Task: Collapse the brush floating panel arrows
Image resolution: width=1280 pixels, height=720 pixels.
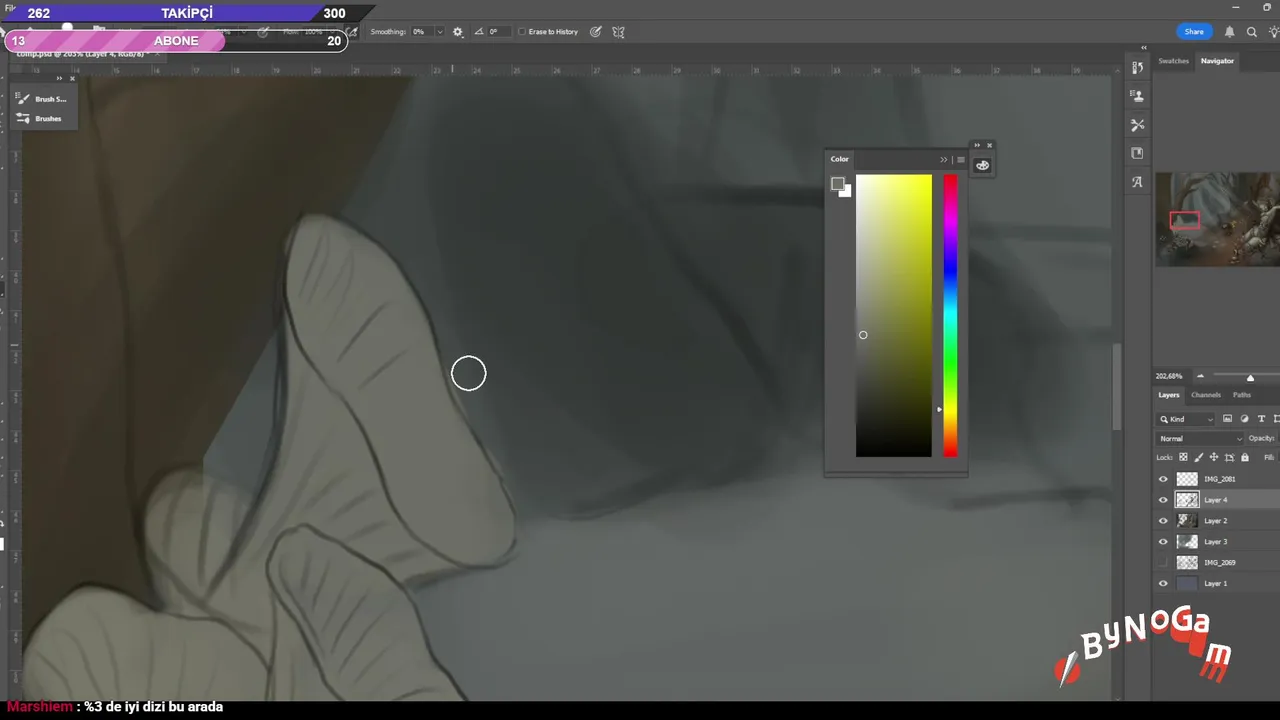Action: (x=59, y=78)
